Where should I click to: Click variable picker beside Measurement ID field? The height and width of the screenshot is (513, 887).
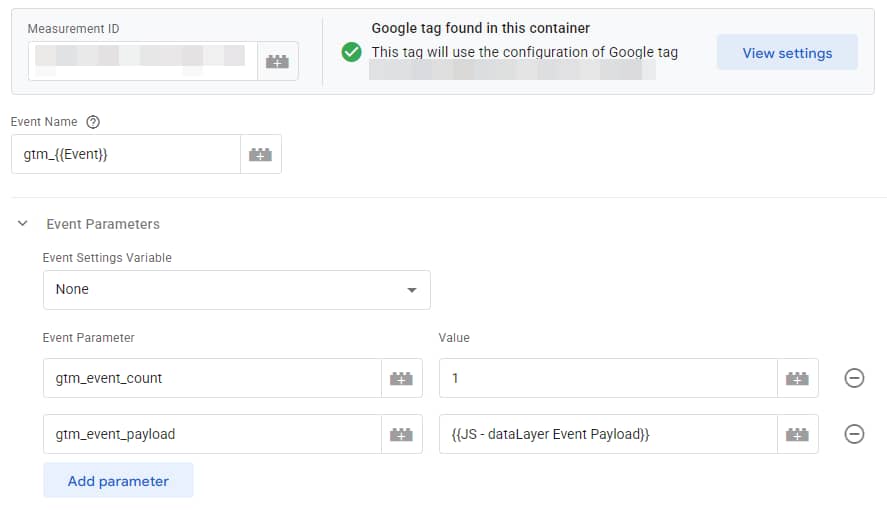point(277,61)
